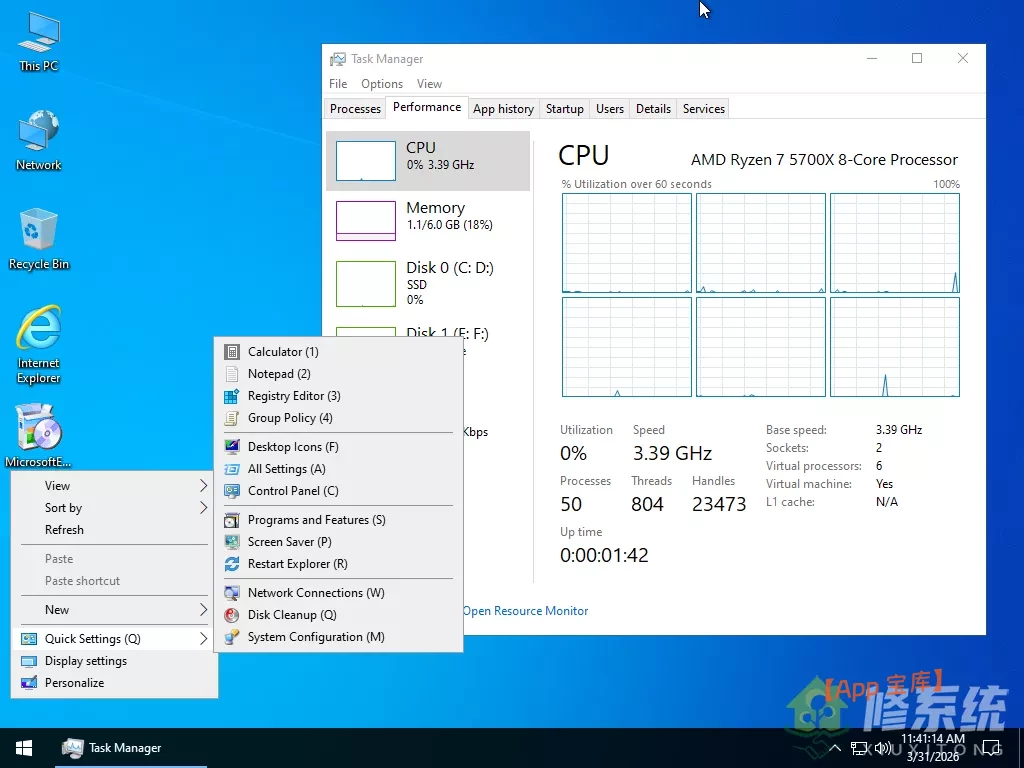
Task: Open the Options menu in Task Manager
Action: tap(382, 84)
